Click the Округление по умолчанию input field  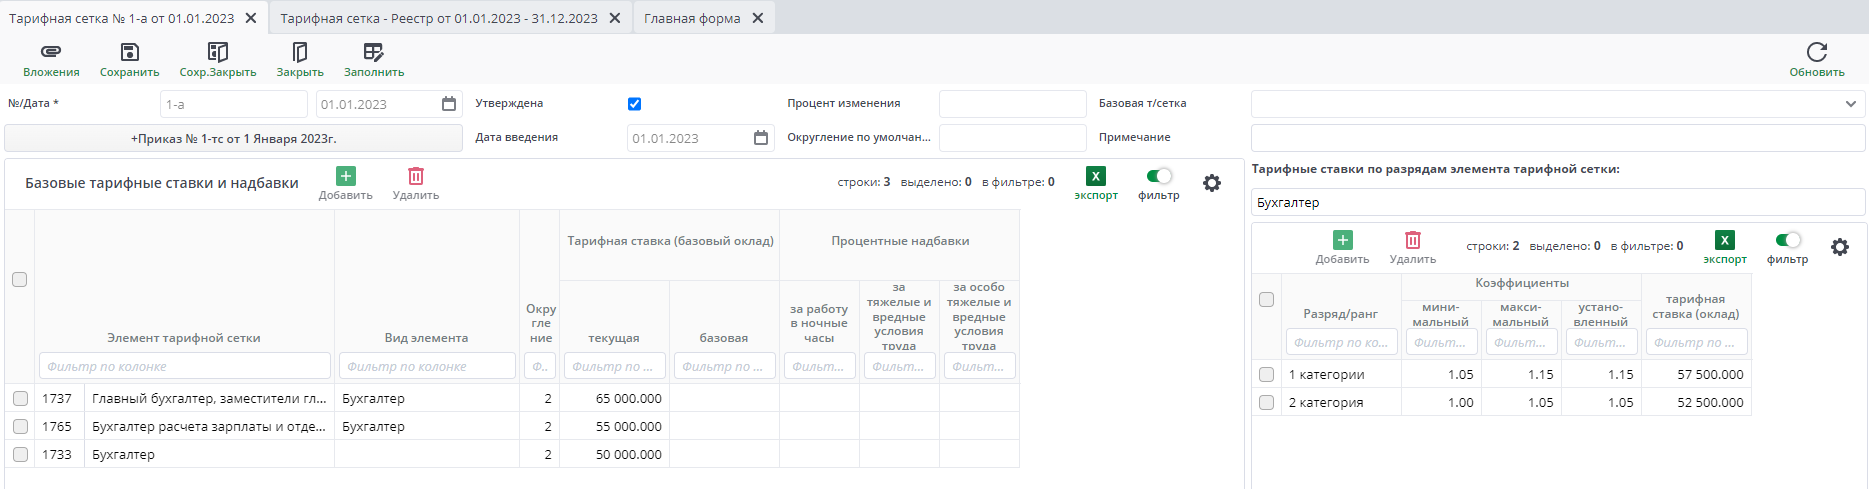pyautogui.click(x=1012, y=138)
